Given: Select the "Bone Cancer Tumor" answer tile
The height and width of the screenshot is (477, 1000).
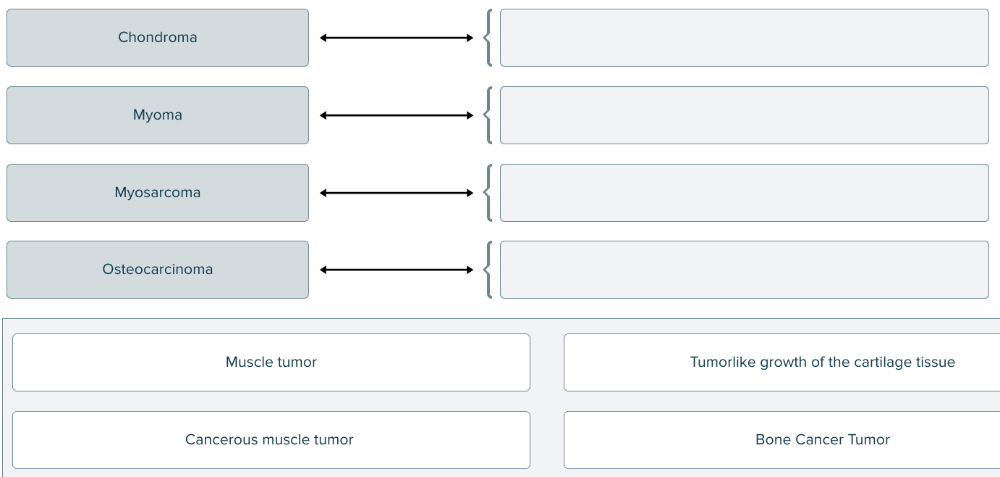Looking at the screenshot, I should pyautogui.click(x=782, y=440).
